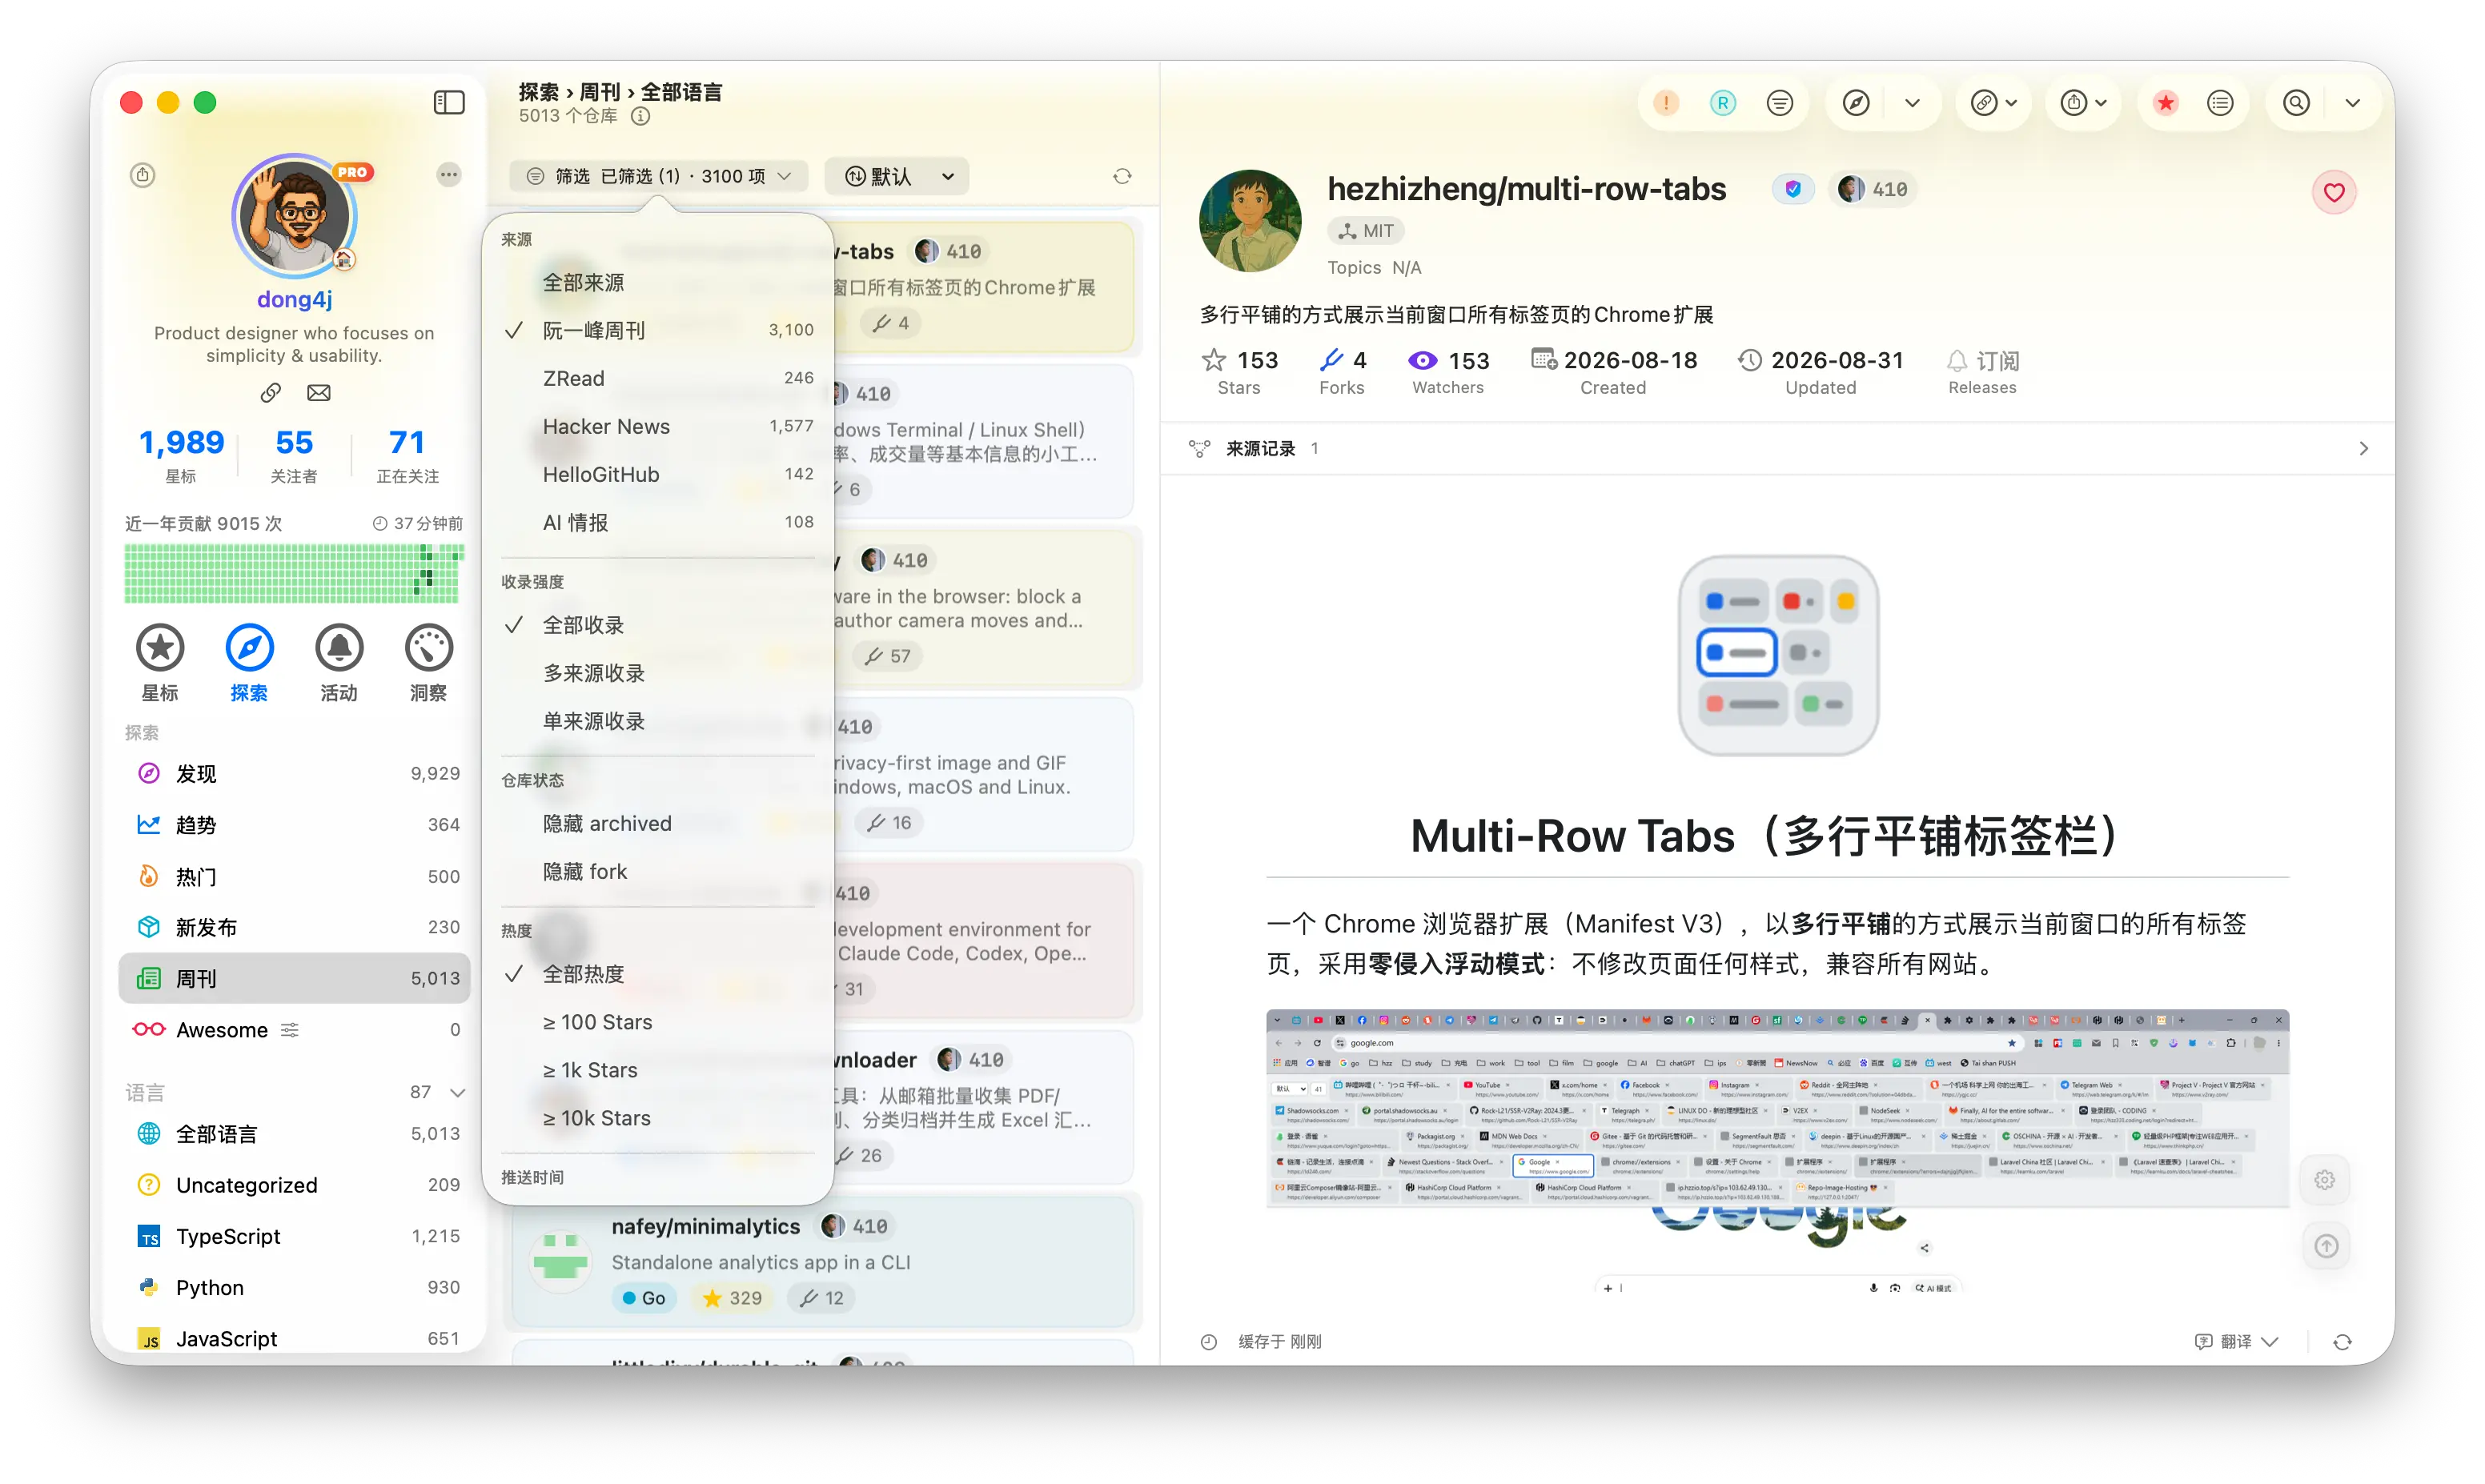Viewport: 2485px width, 1484px height.
Task: Select the Hacker News source filter
Action: [x=659, y=427]
